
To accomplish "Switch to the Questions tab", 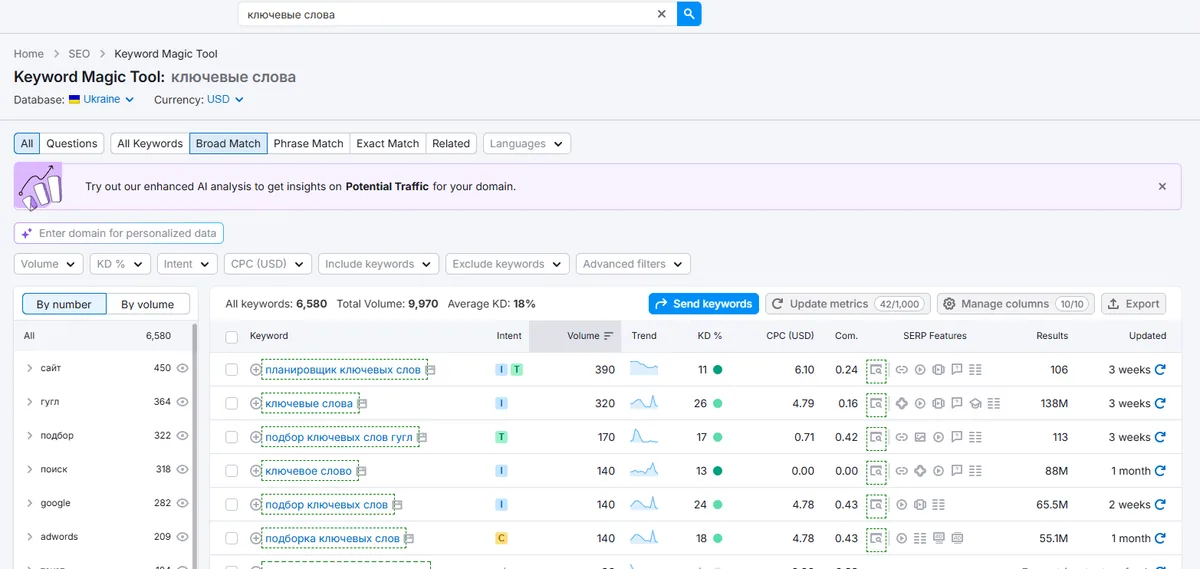I will tap(72, 144).
